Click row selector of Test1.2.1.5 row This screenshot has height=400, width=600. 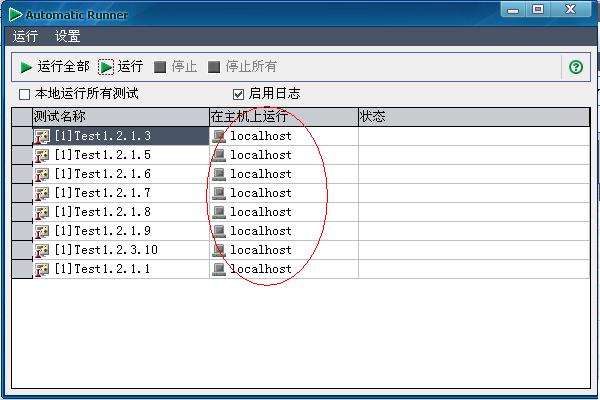pos(22,155)
